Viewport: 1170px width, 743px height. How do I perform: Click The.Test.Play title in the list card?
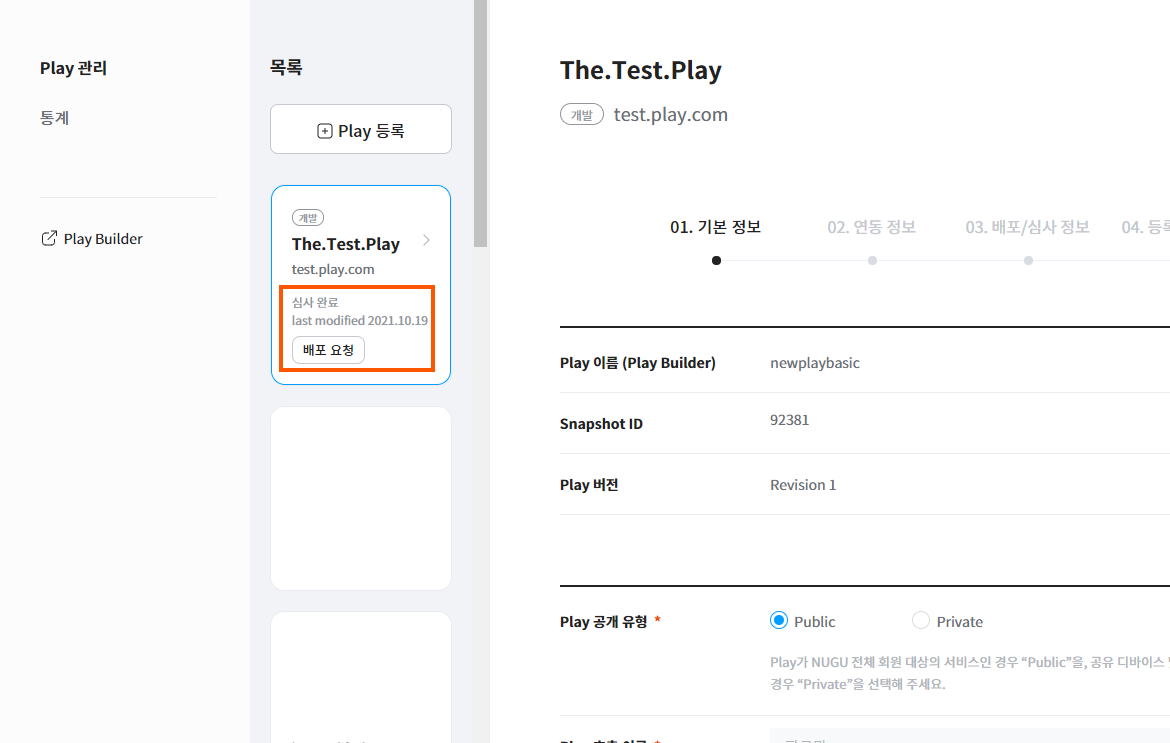click(346, 244)
